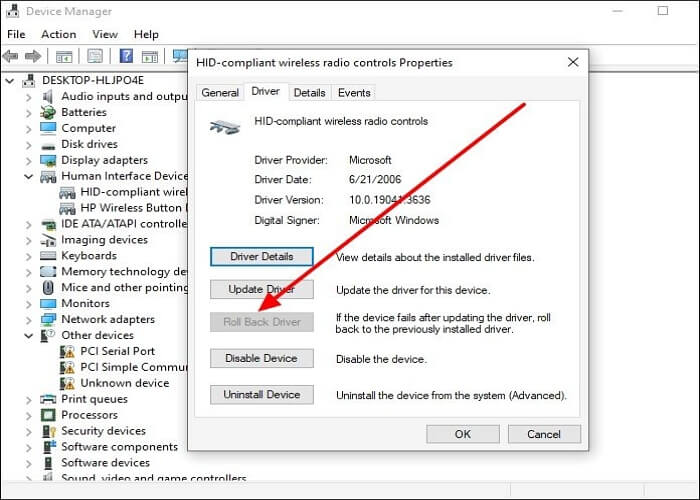
Task: Expand the Display adapters category
Action: [29, 161]
